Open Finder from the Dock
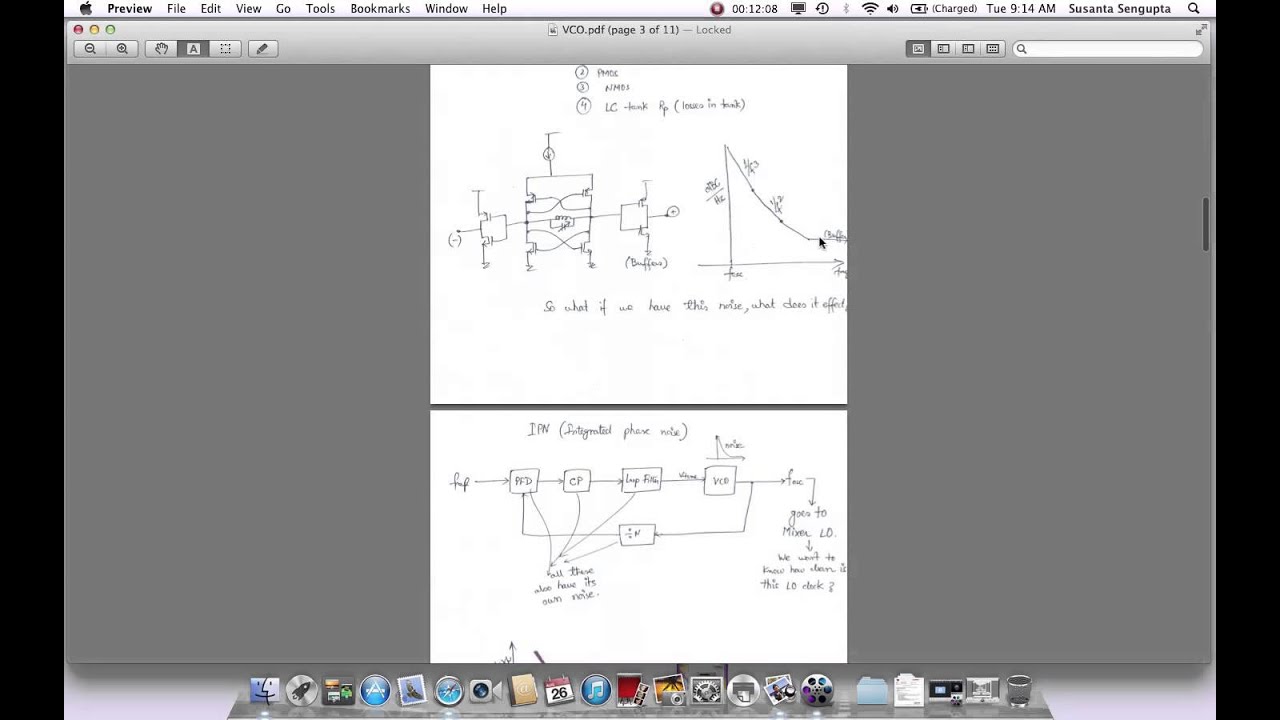The width and height of the screenshot is (1280, 720). point(265,690)
